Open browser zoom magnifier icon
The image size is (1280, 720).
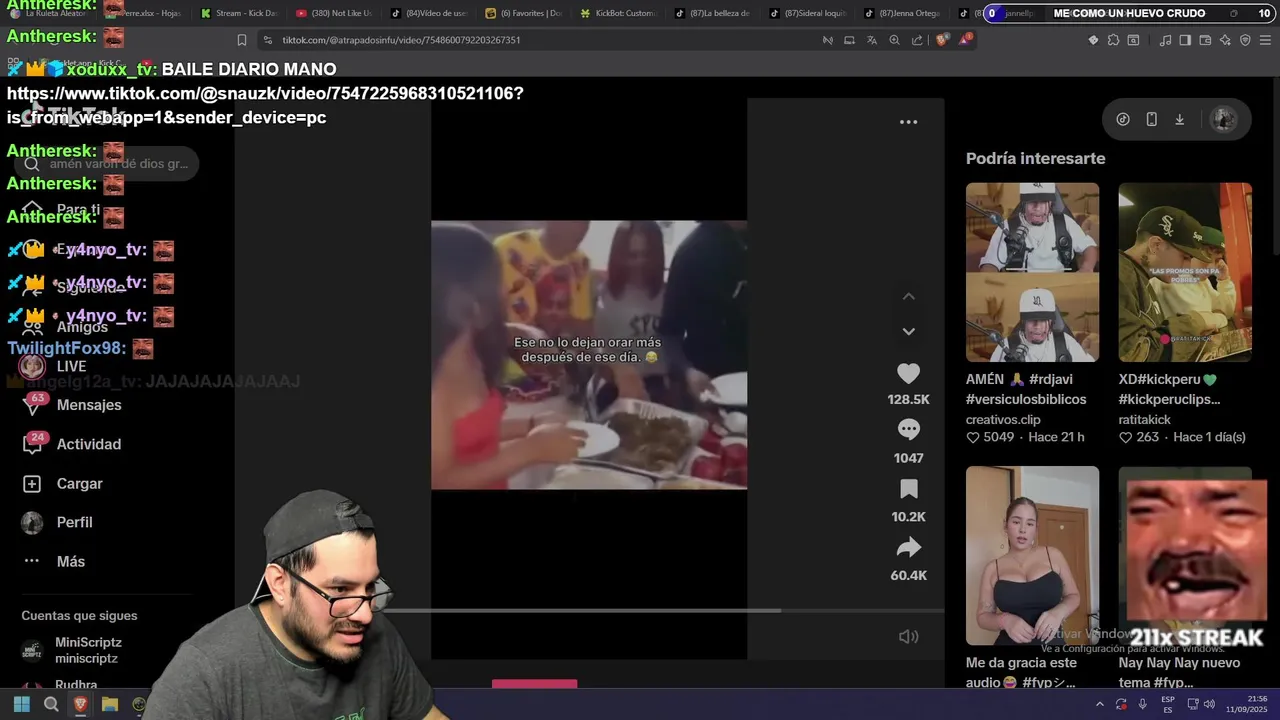click(x=894, y=40)
